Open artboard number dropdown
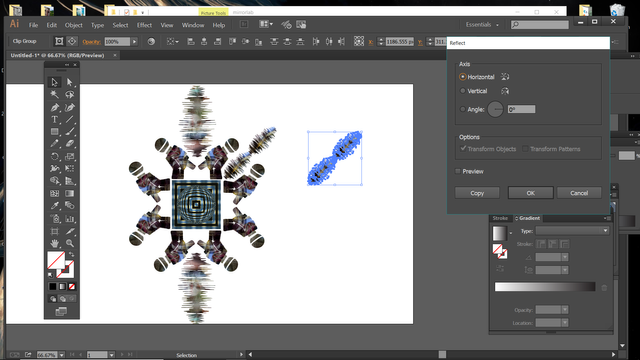 pos(111,355)
